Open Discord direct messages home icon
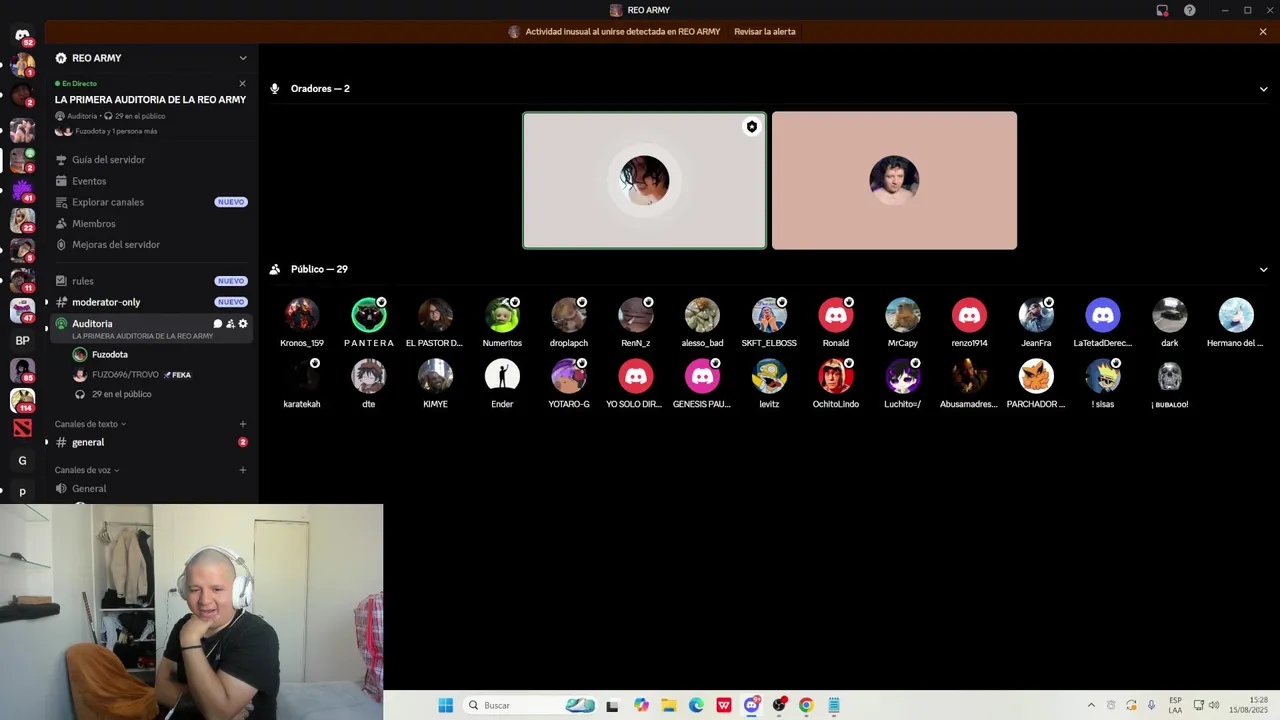Viewport: 1280px width, 720px height. tap(22, 34)
